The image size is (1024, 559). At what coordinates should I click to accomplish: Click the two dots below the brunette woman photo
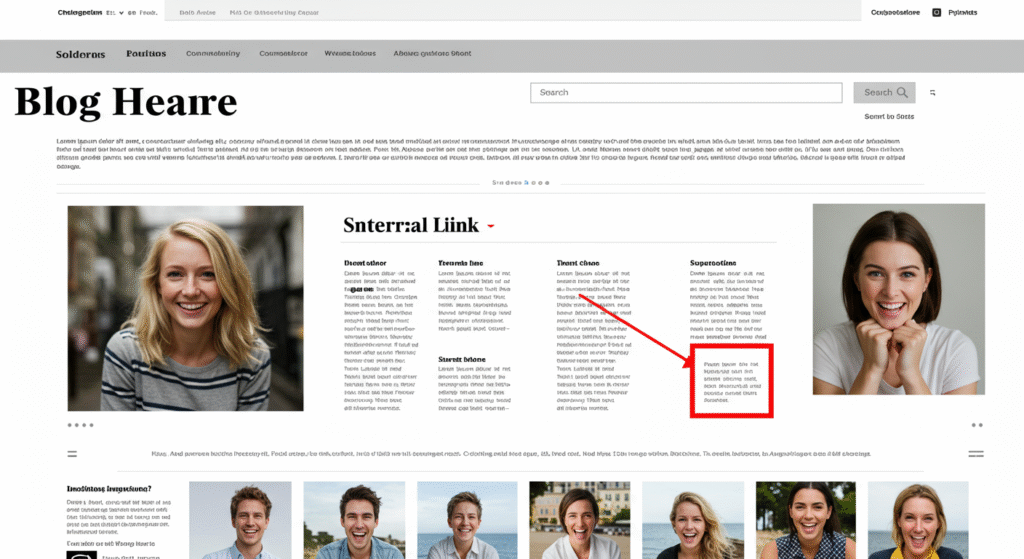pyautogui.click(x=976, y=425)
